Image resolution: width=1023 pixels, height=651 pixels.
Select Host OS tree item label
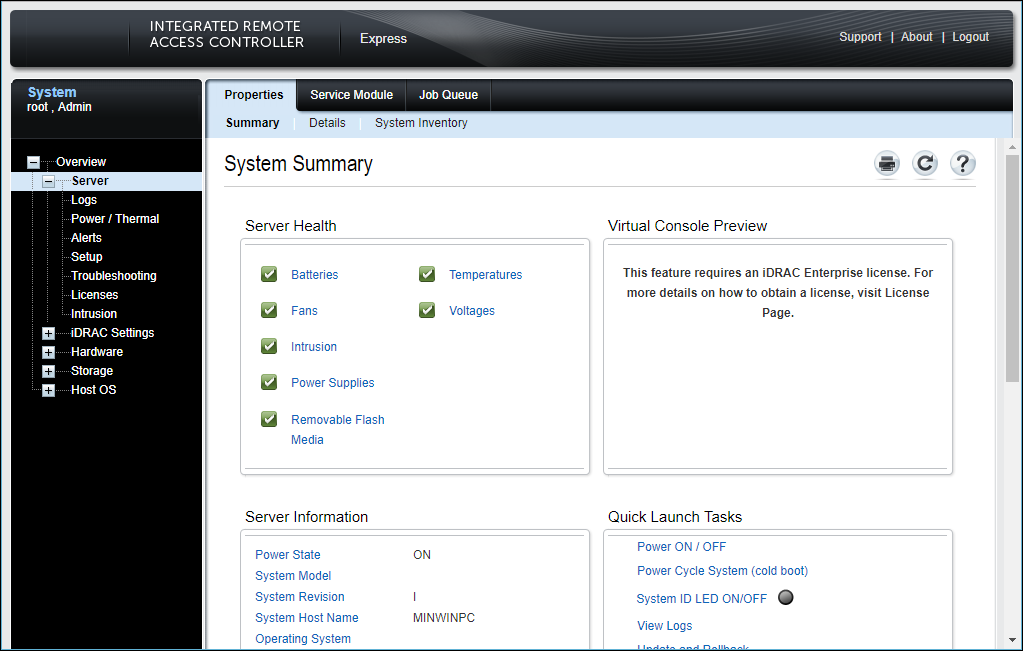click(93, 389)
